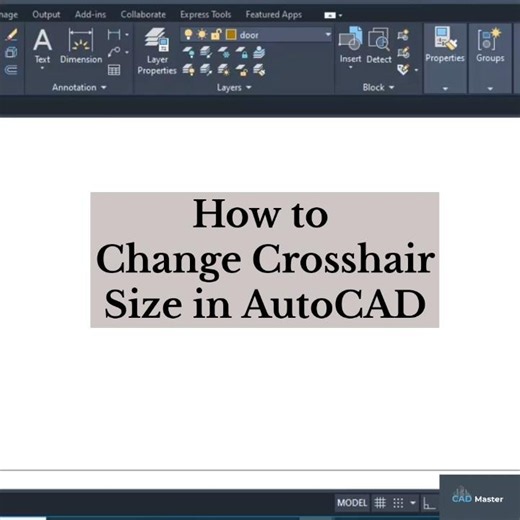
Task: Open the door layer dropdown list
Action: [x=328, y=34]
